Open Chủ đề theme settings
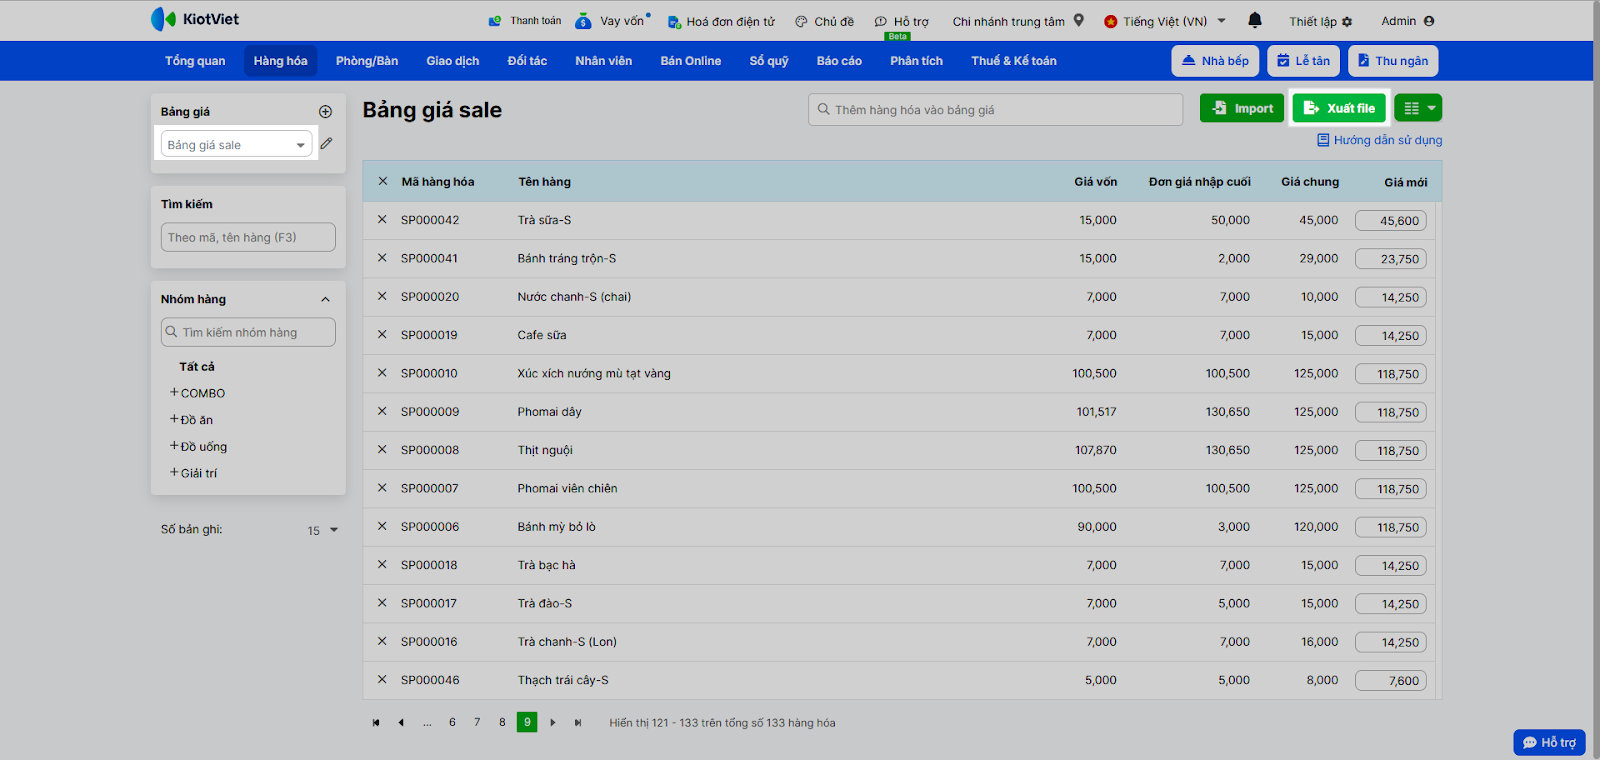Viewport: 1600px width, 760px height. click(x=825, y=21)
